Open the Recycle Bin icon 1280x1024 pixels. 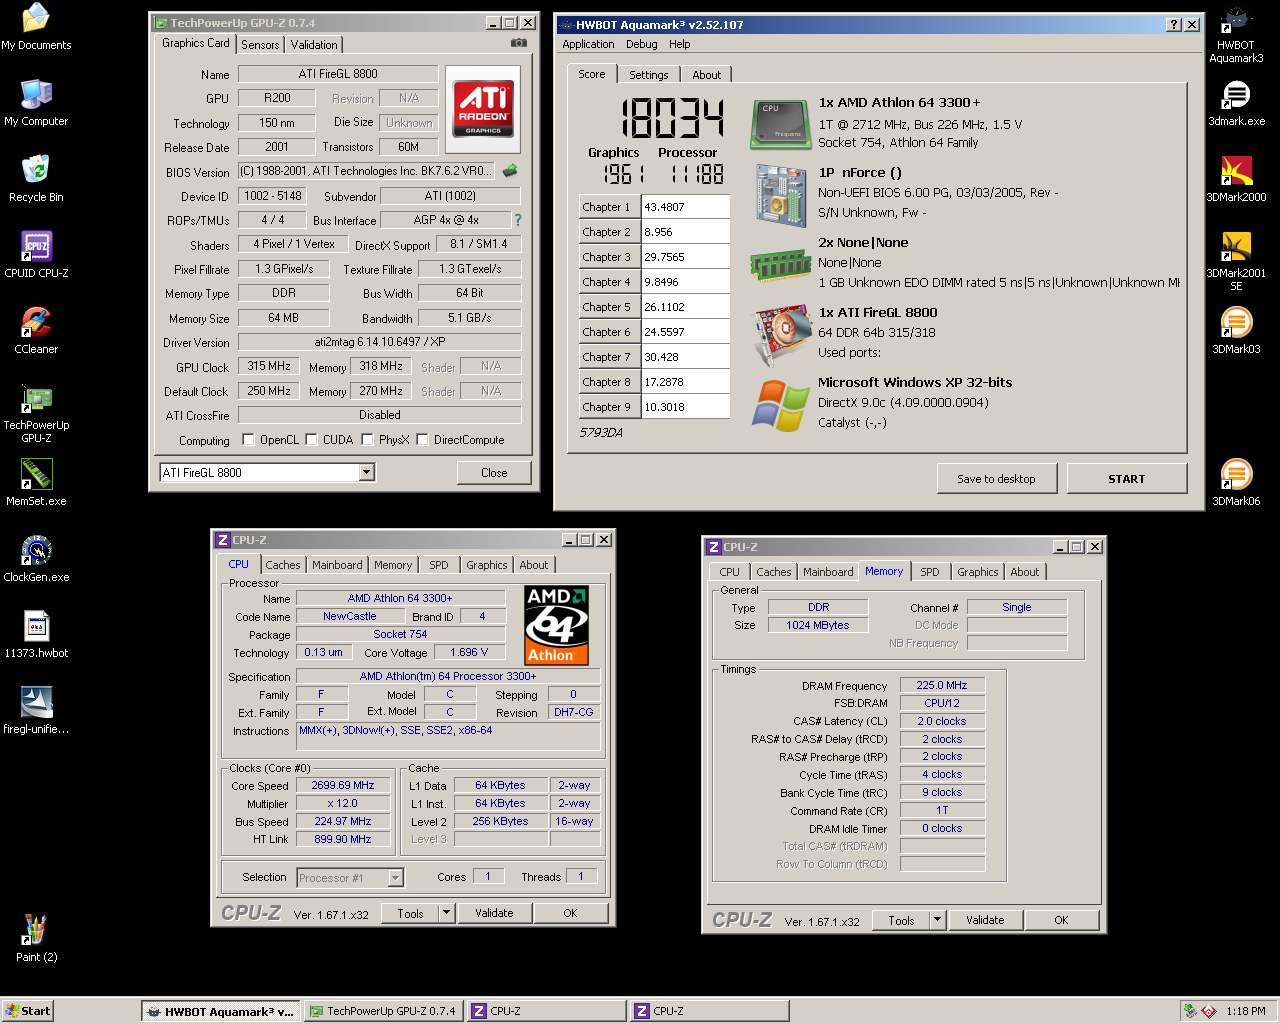[x=36, y=179]
